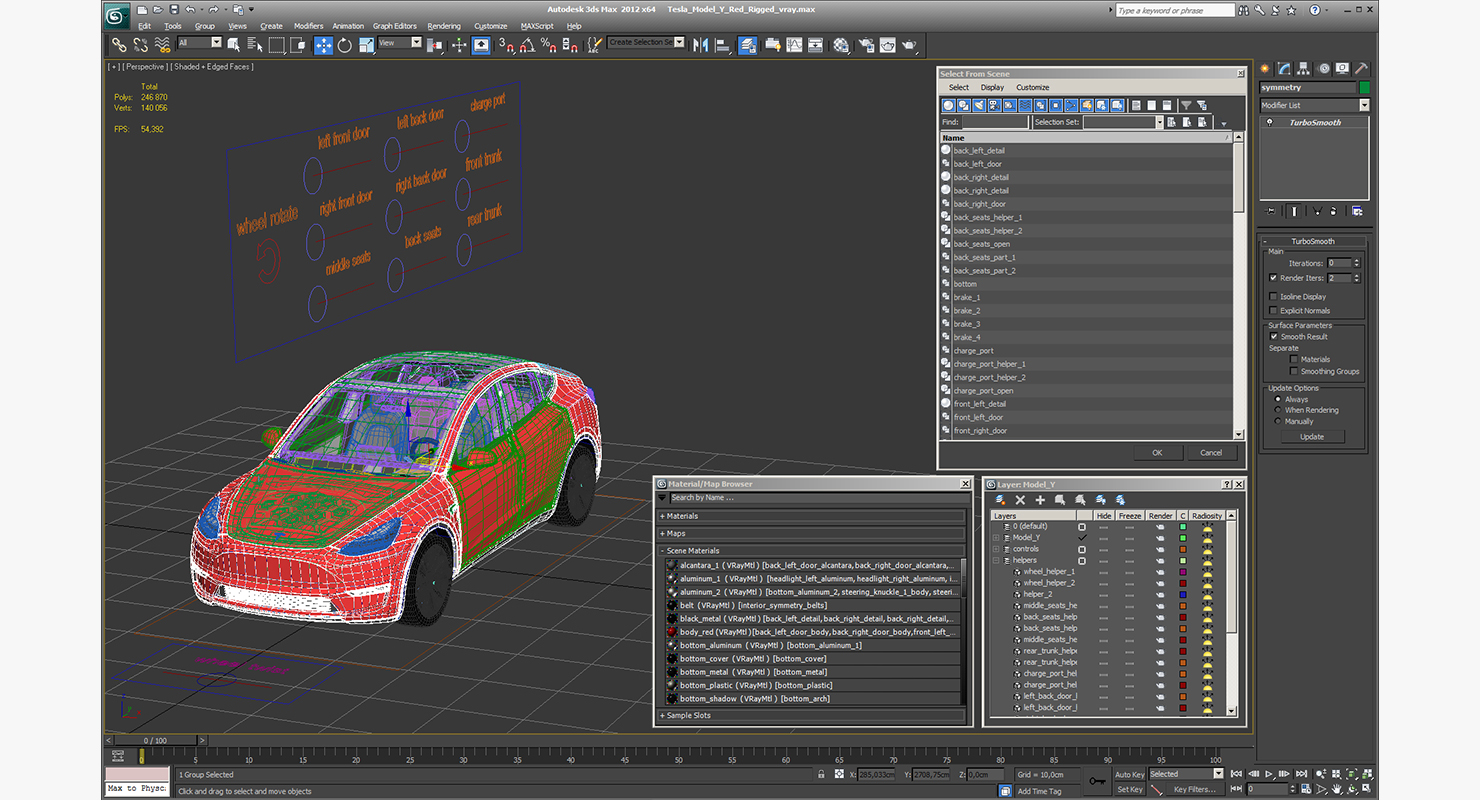Toggle Display Geometry filter in Select From Scene

tap(949, 105)
